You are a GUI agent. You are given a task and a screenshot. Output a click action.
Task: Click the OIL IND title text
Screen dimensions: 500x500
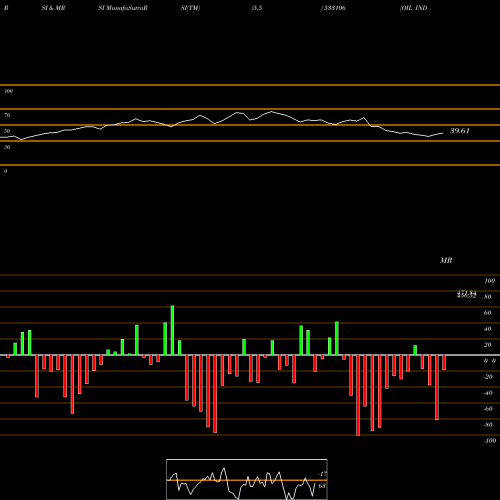tap(413, 8)
